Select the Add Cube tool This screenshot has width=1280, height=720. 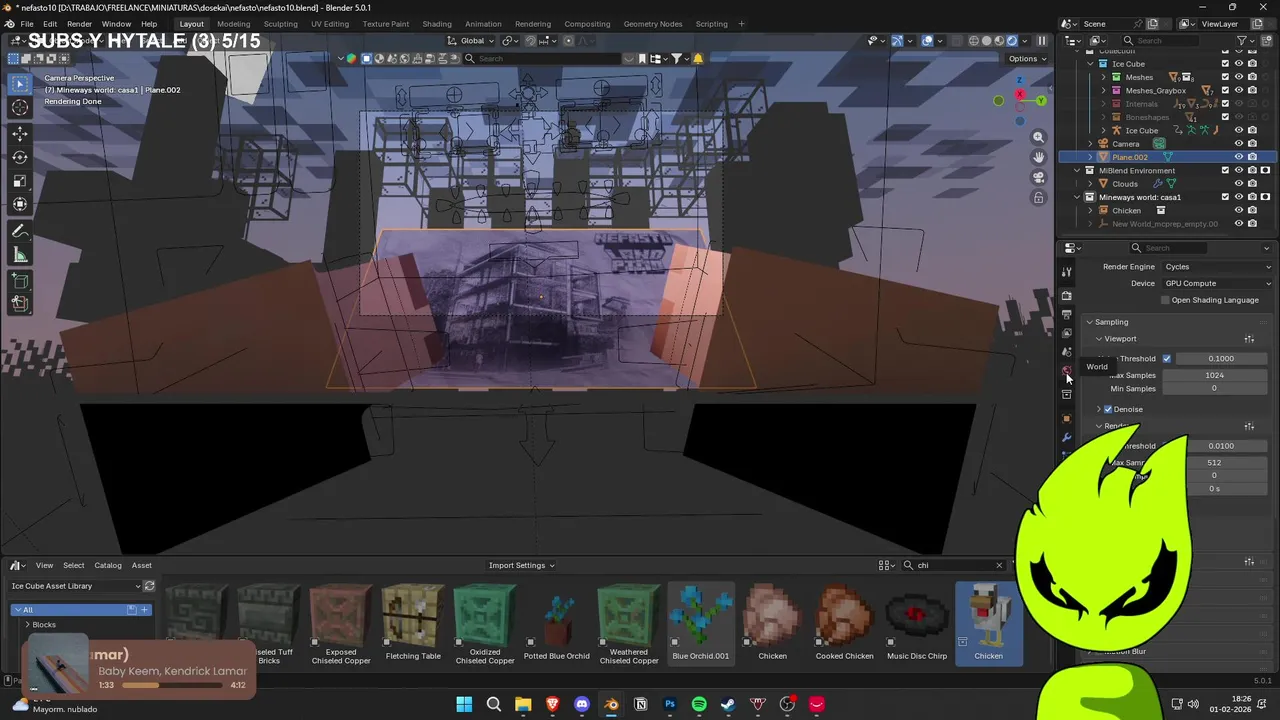point(20,281)
